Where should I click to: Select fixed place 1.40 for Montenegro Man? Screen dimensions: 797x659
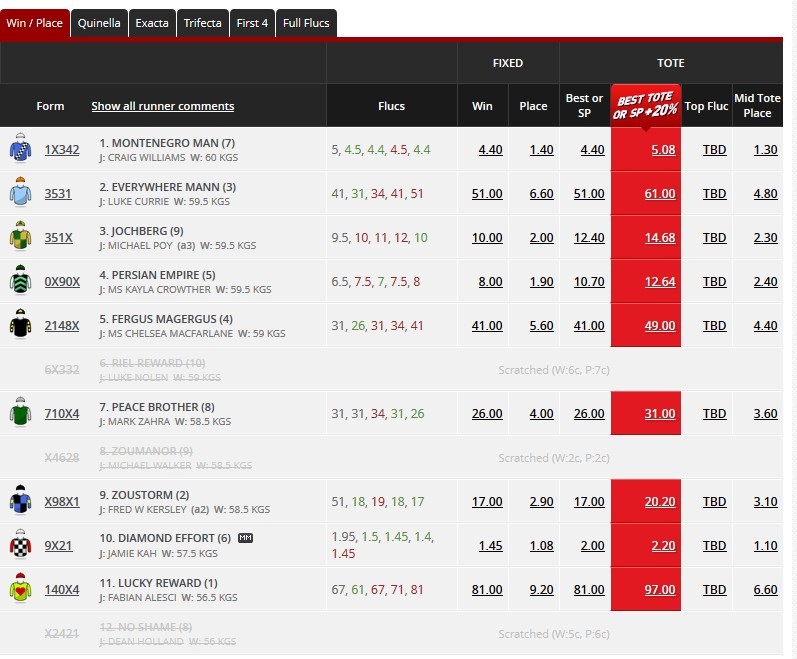coord(541,150)
